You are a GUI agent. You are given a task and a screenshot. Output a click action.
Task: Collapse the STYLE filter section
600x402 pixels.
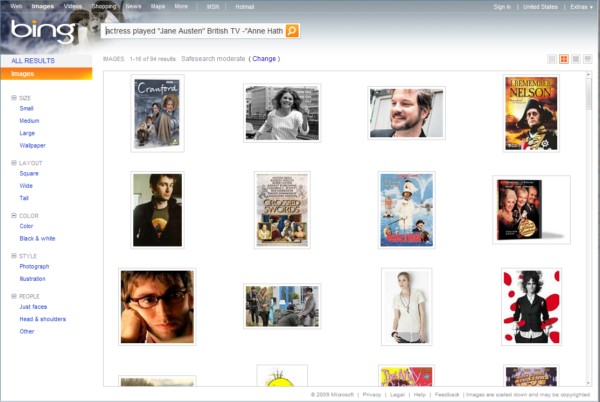point(14,256)
